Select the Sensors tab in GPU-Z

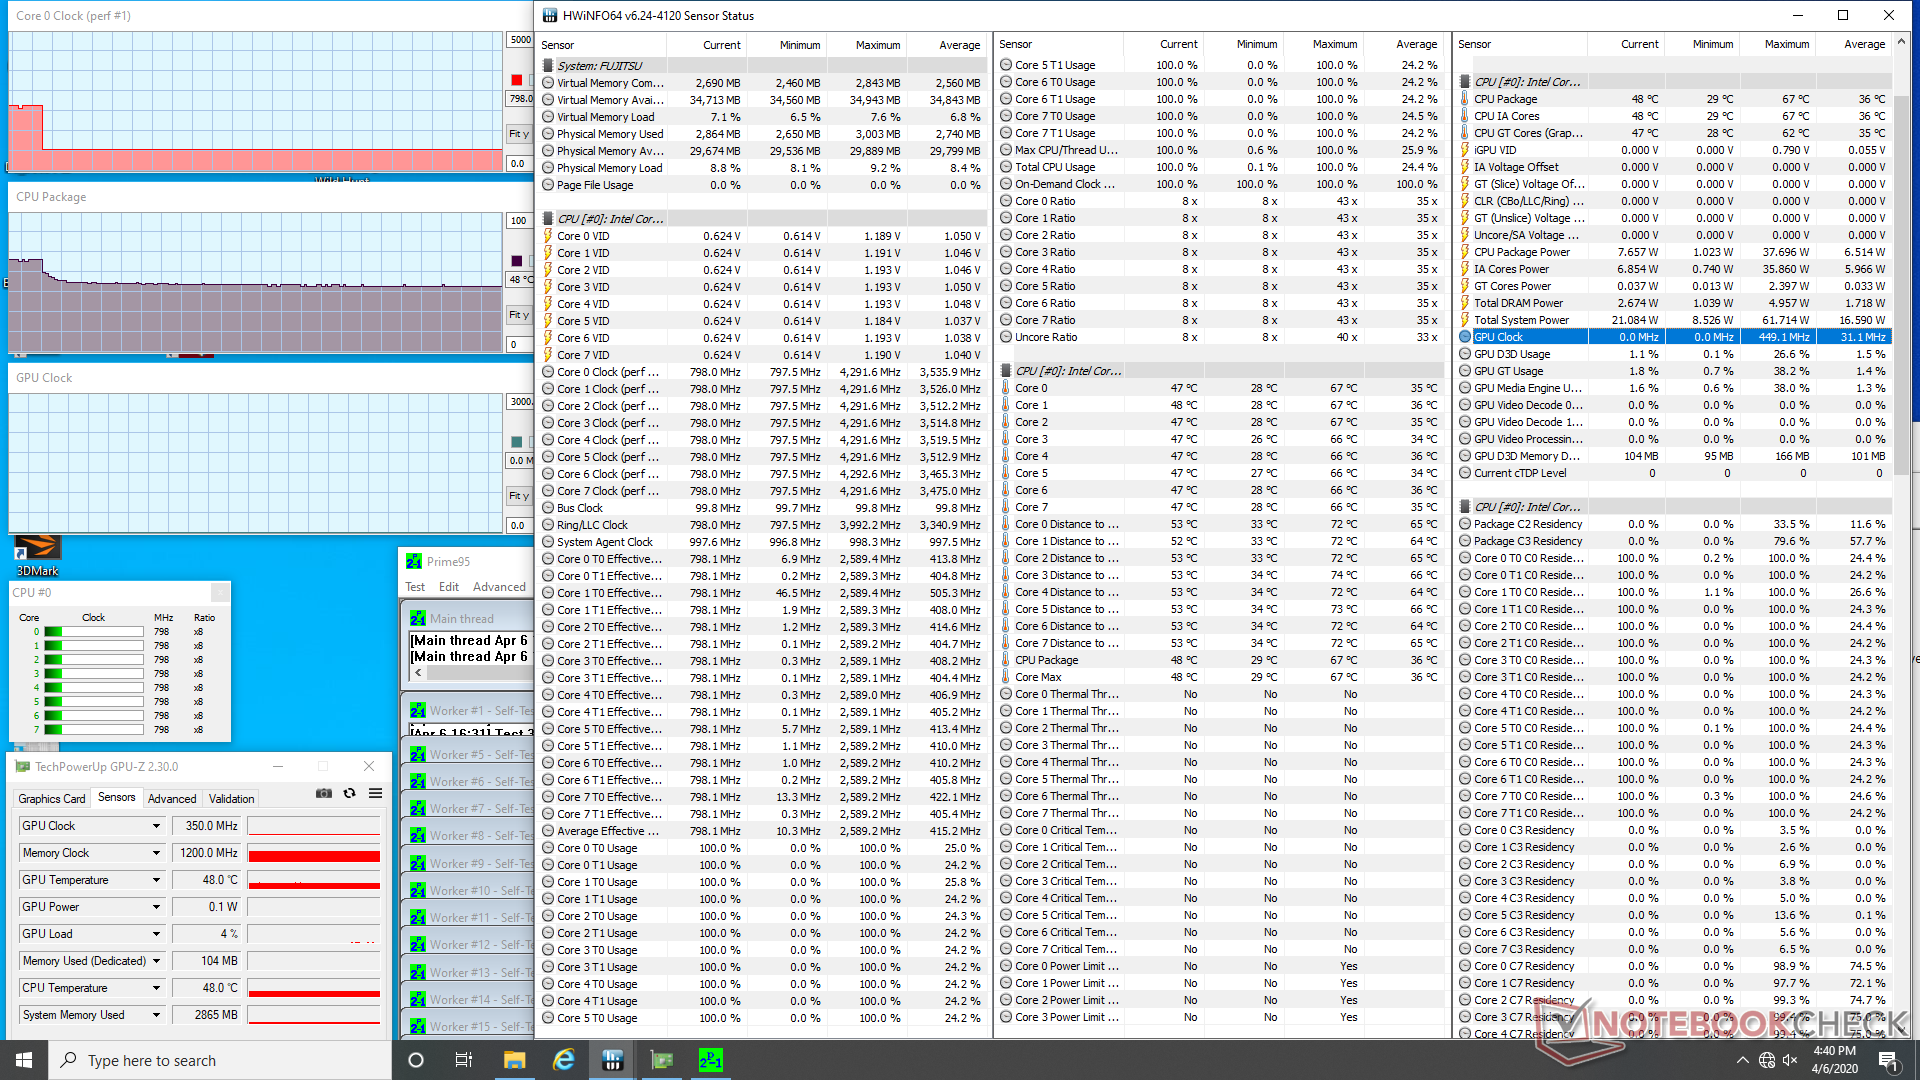point(117,798)
